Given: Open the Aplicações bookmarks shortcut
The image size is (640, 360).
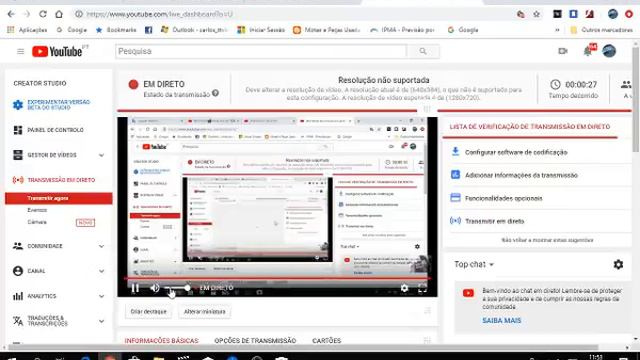Looking at the screenshot, I should click(x=27, y=30).
